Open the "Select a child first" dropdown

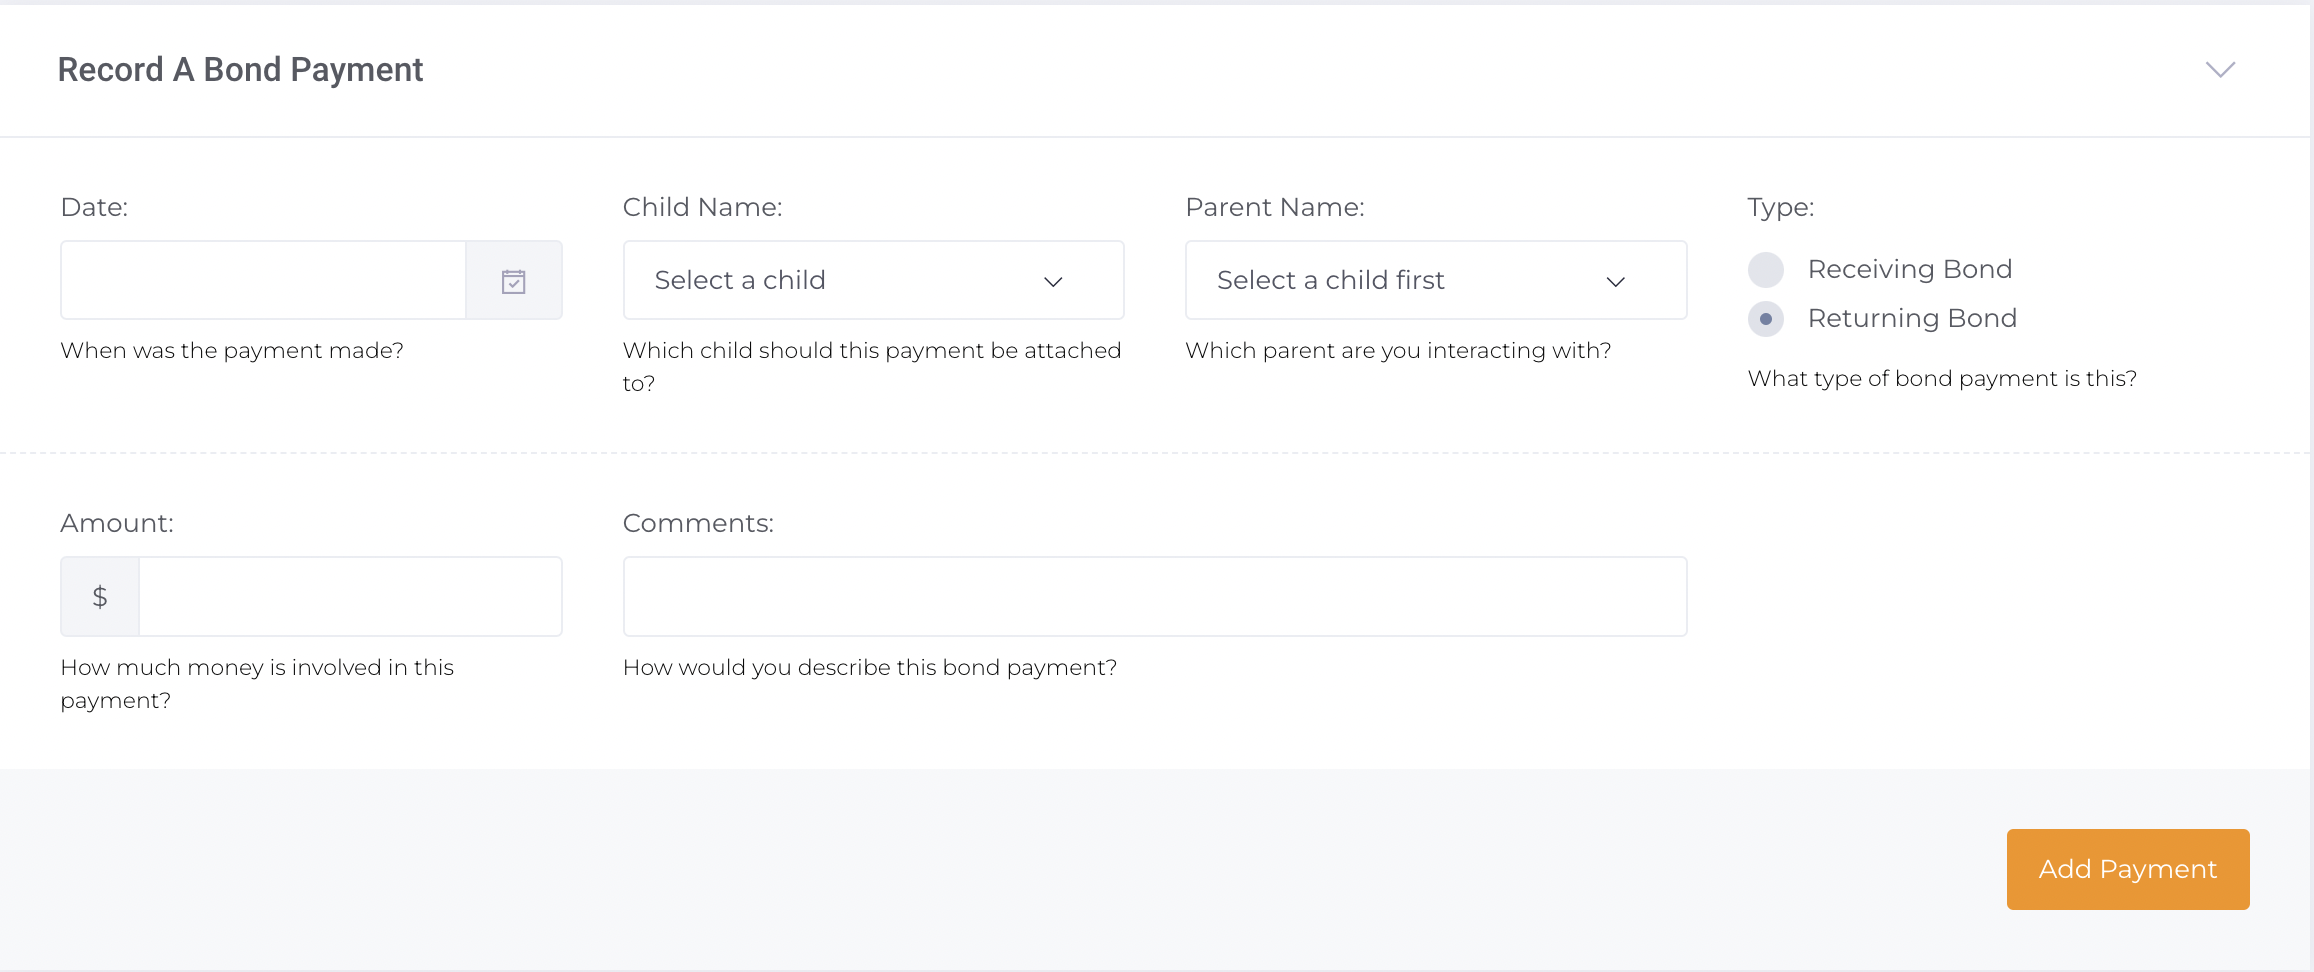click(1434, 281)
